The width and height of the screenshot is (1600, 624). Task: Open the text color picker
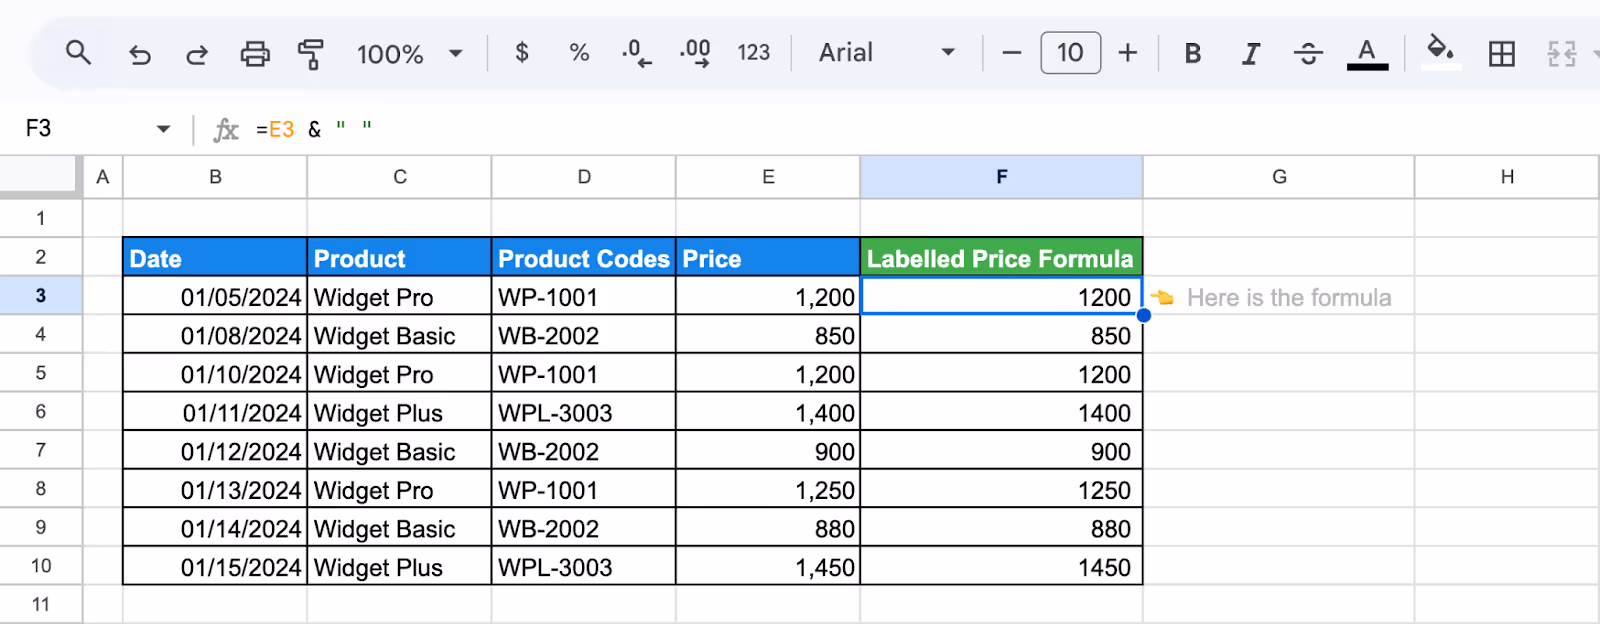[1367, 54]
